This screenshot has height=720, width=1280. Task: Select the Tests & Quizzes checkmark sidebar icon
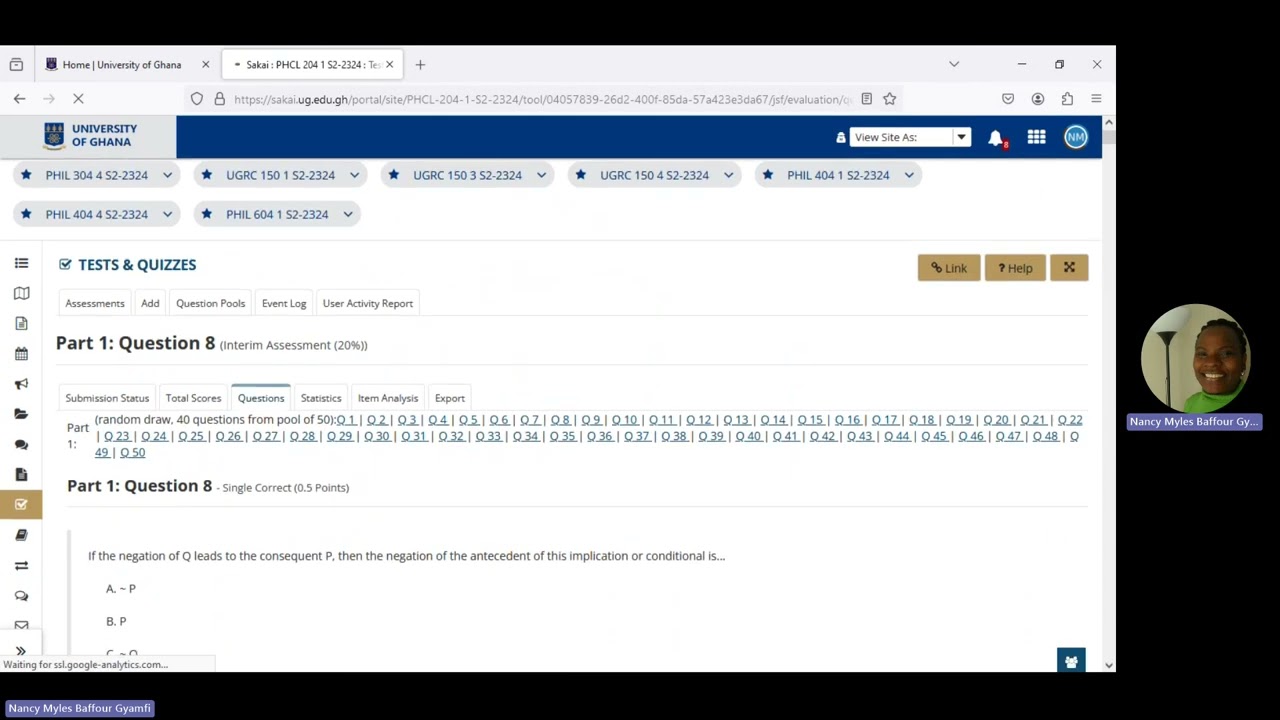pyautogui.click(x=21, y=504)
